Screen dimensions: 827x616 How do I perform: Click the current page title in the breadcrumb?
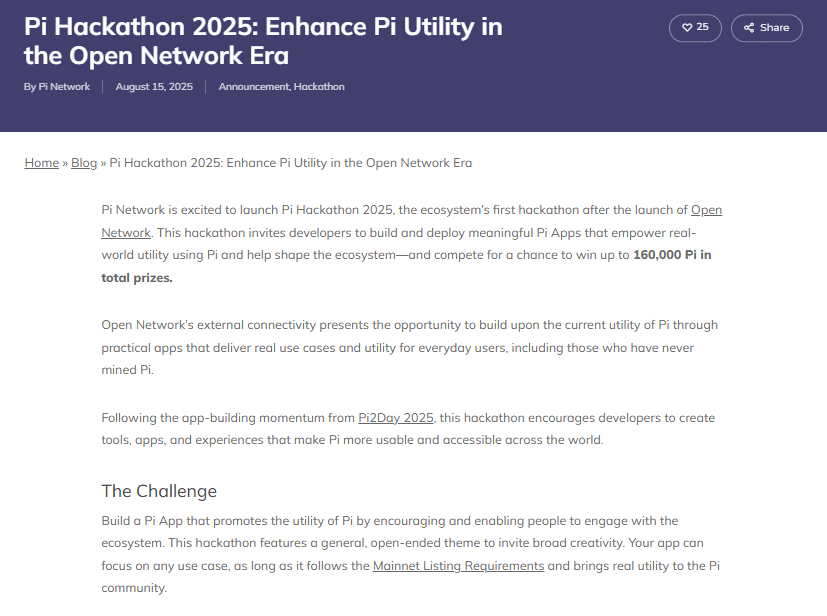(290, 163)
